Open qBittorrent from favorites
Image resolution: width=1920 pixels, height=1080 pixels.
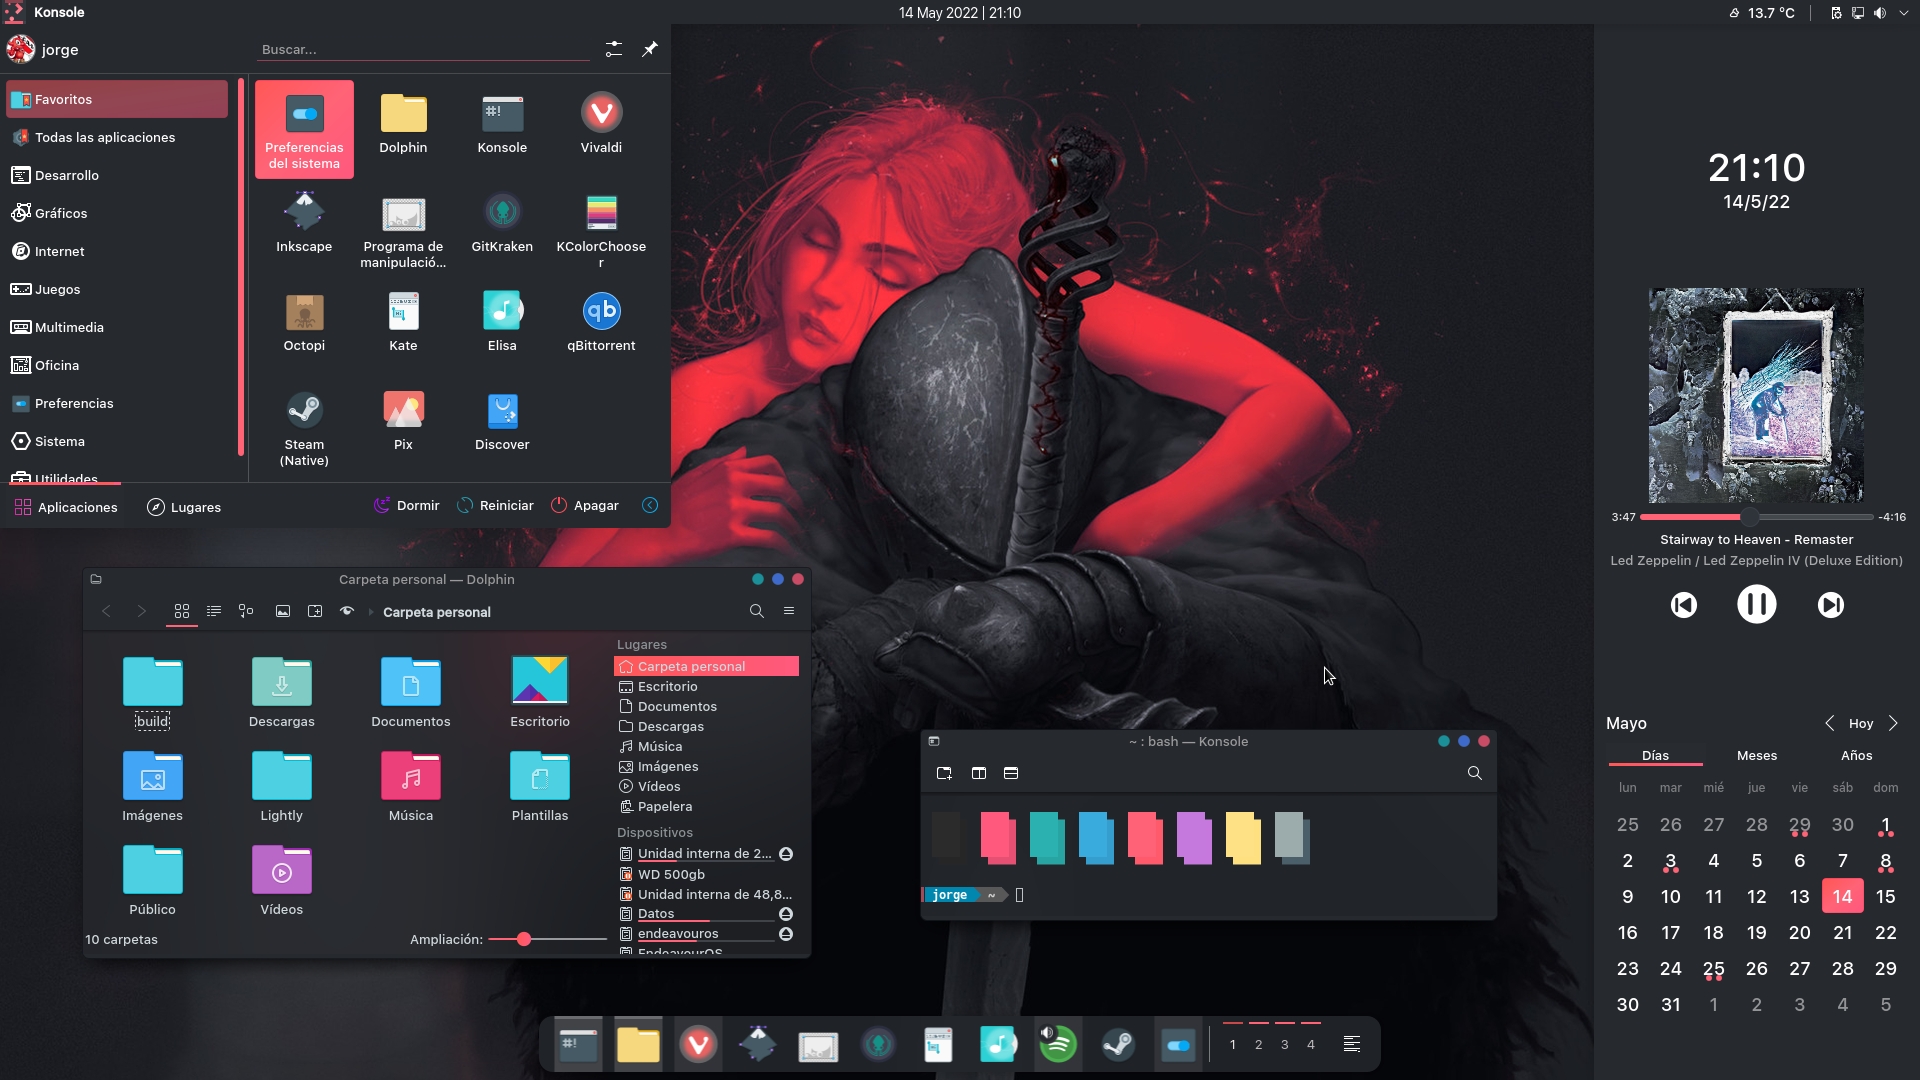[x=601, y=322]
